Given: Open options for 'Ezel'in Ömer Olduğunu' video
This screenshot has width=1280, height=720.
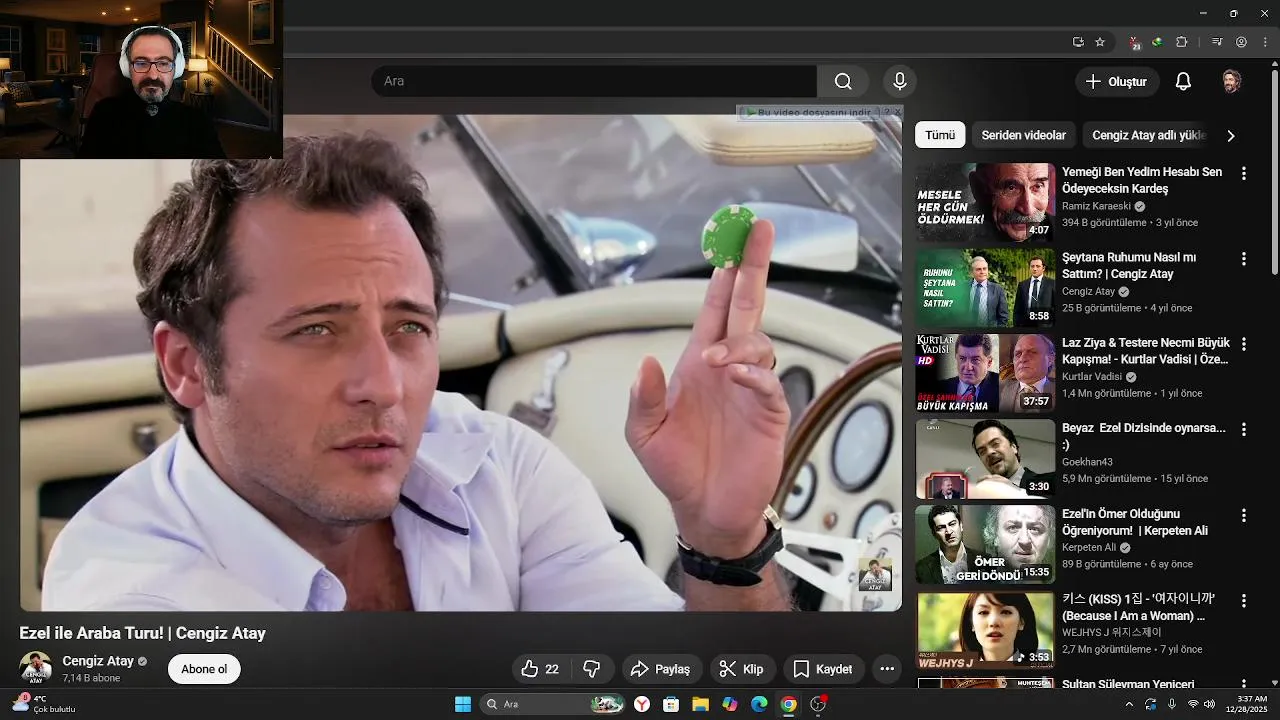Looking at the screenshot, I should 1244,515.
